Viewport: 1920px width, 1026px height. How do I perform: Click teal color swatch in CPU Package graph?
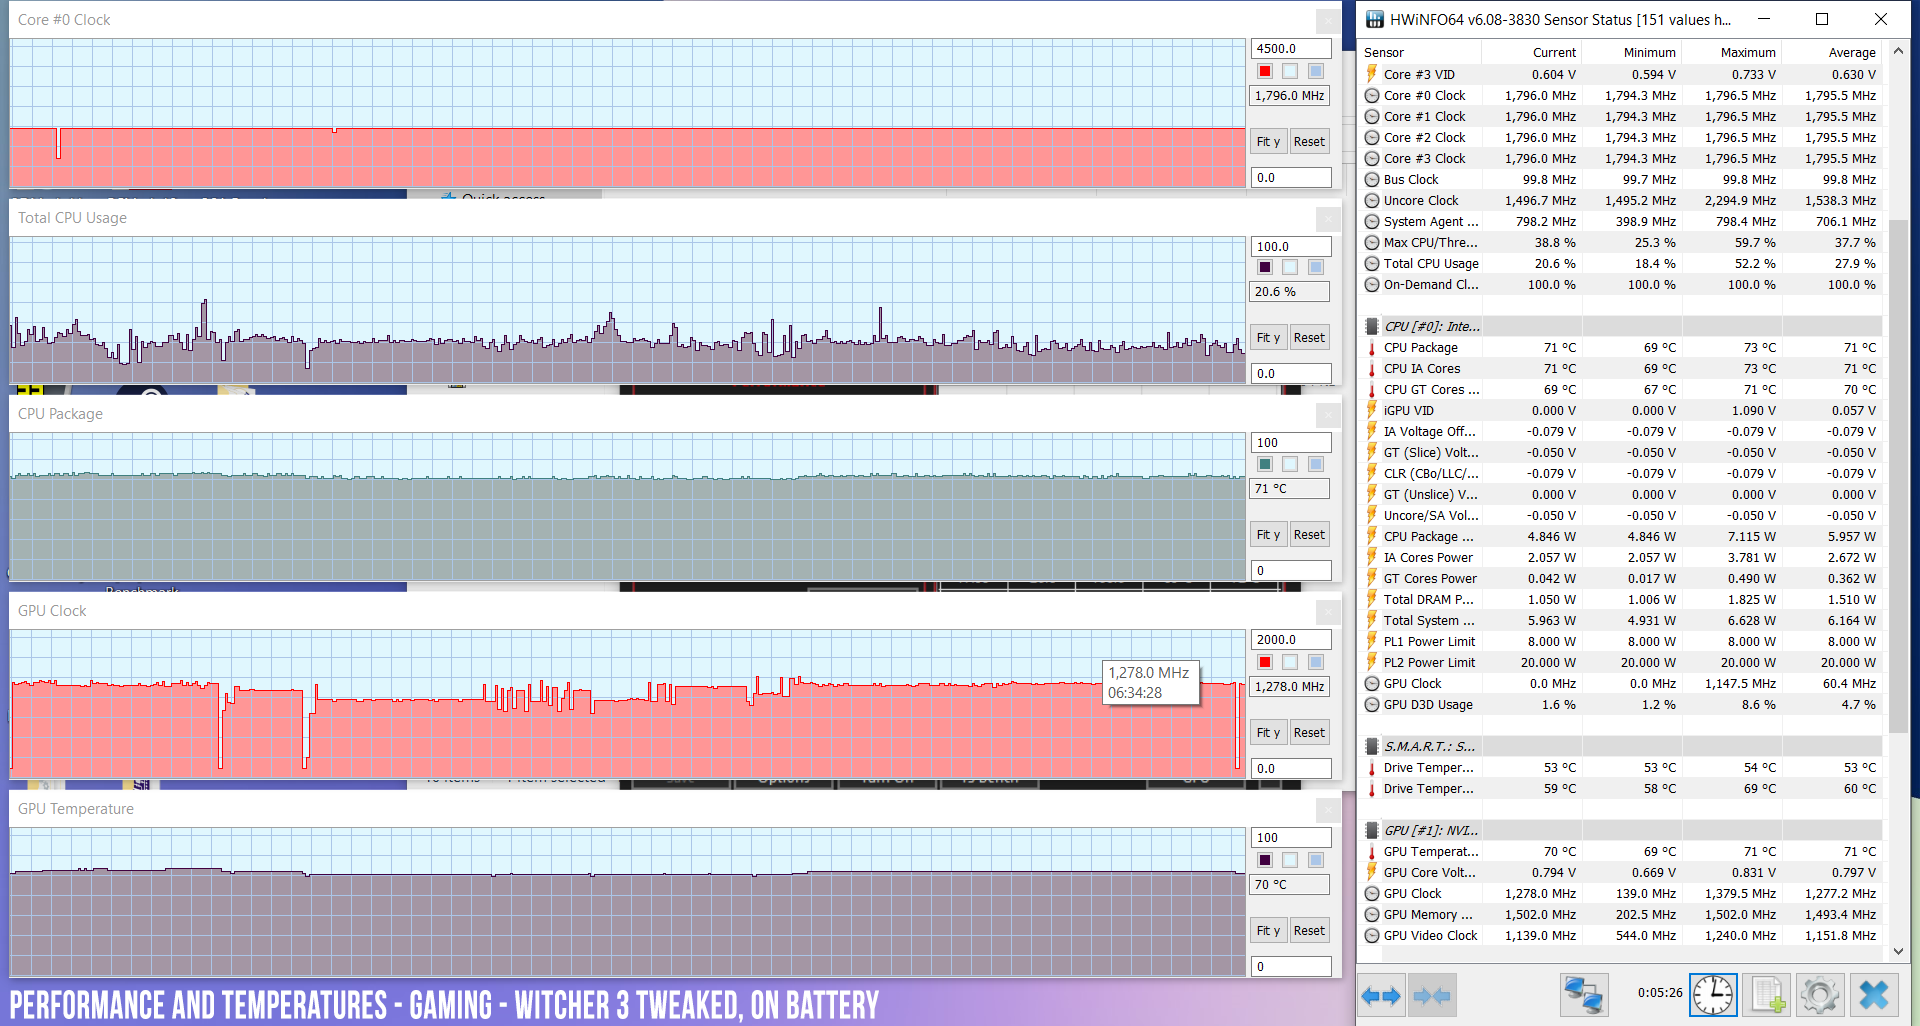[1265, 464]
